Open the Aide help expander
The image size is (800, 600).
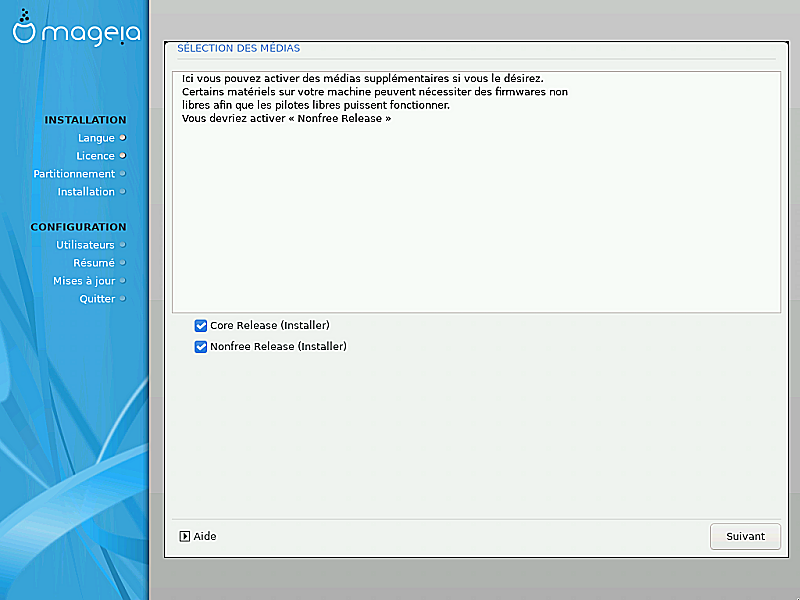(x=197, y=536)
